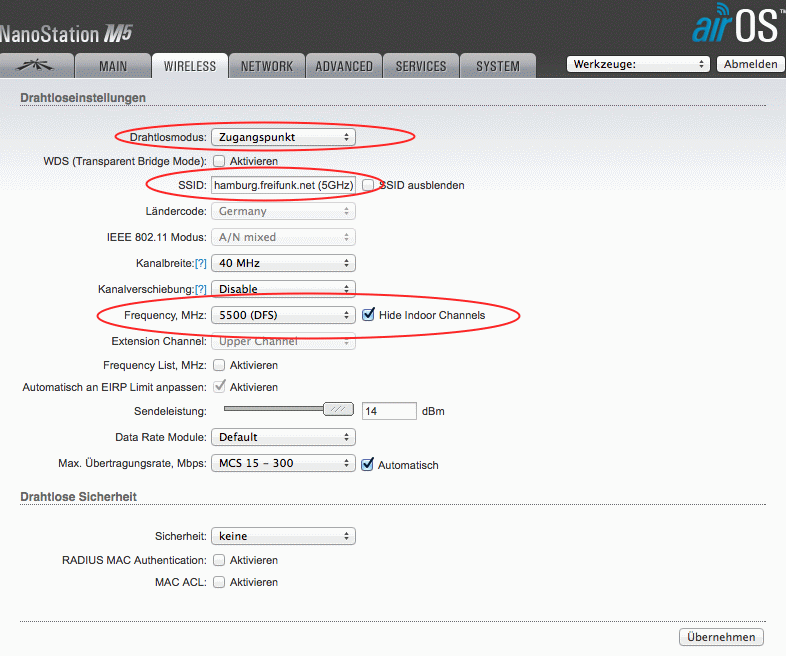Open the Ubiquiti logo tab

37,66
